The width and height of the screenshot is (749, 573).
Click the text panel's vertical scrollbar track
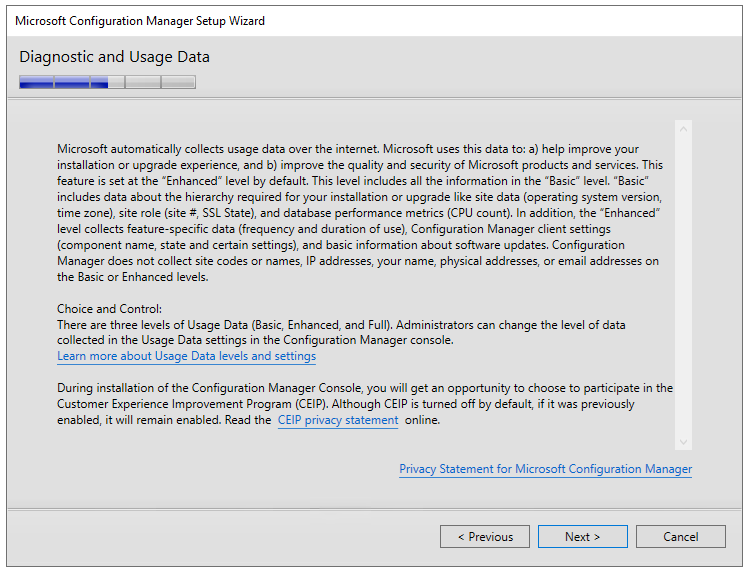coord(683,286)
